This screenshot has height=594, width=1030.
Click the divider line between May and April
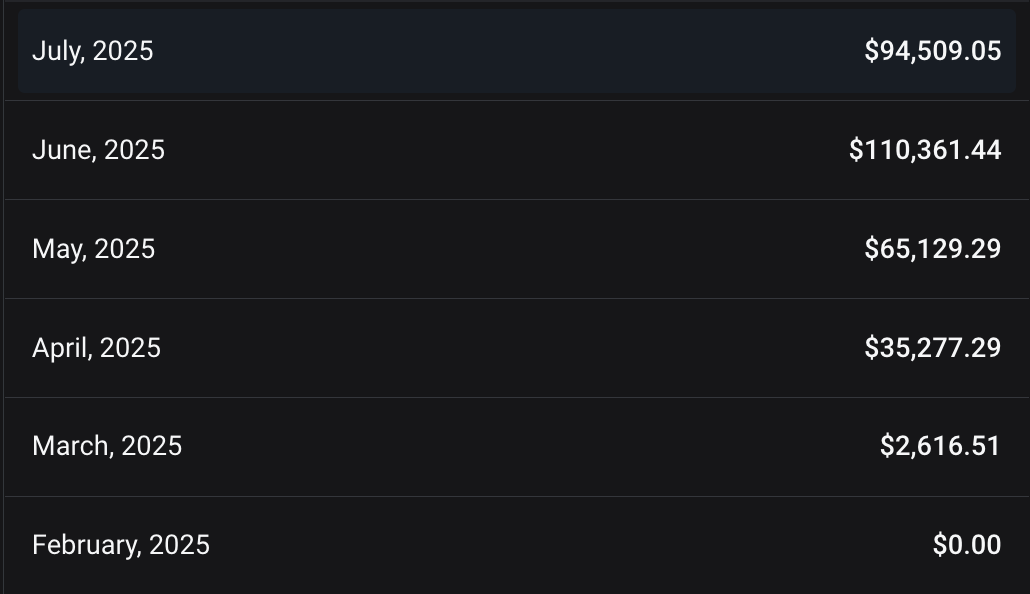[x=517, y=298]
